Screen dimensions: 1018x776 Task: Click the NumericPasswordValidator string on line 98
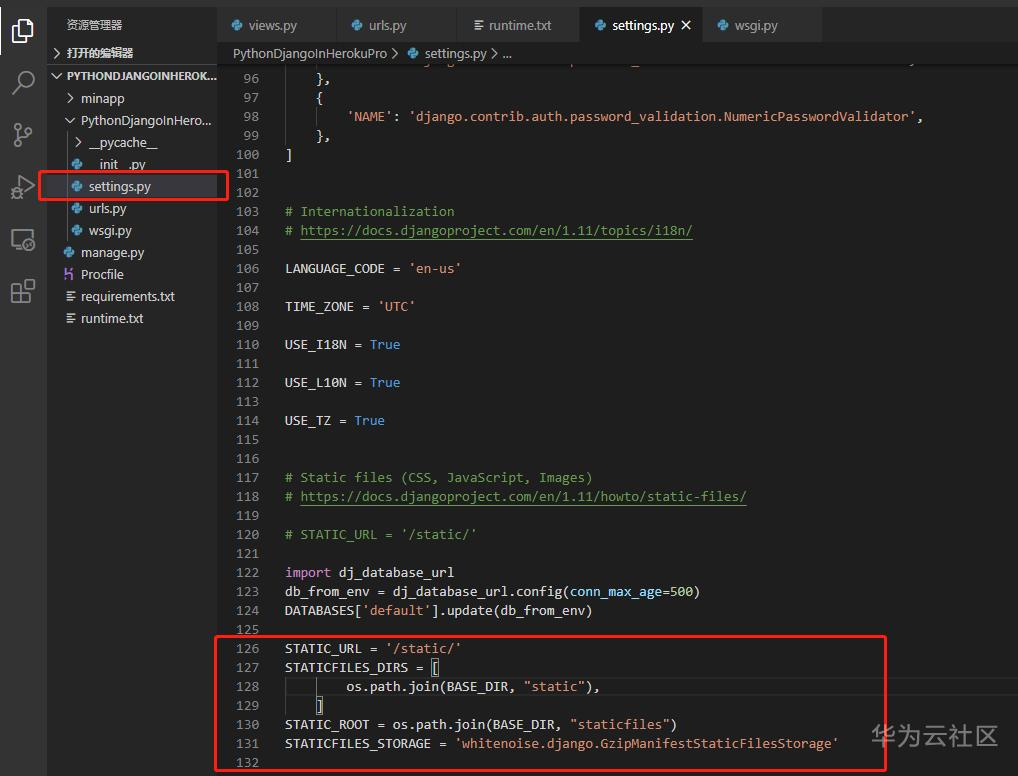[662, 117]
